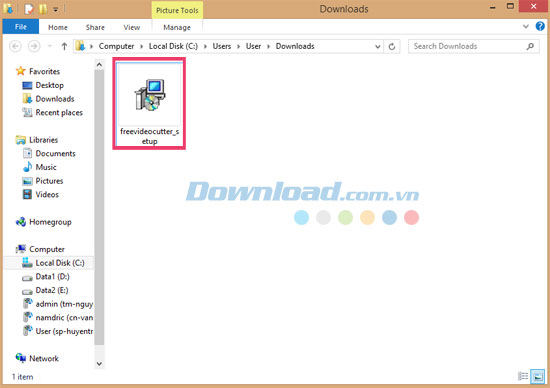Image resolution: width=550 pixels, height=388 pixels.
Task: Click the Users breadcrumb segment
Action: click(x=222, y=46)
